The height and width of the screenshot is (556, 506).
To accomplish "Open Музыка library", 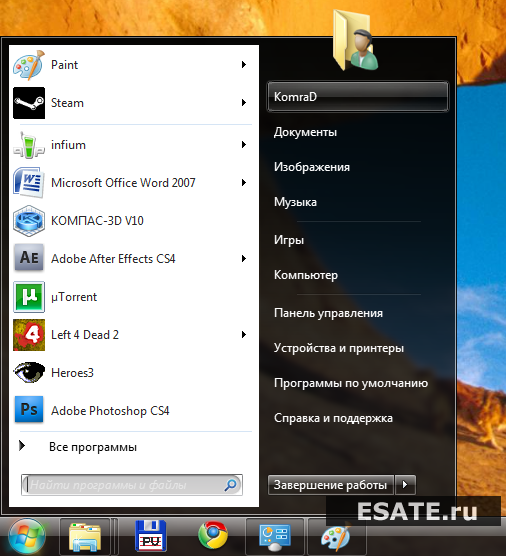I will tap(295, 202).
